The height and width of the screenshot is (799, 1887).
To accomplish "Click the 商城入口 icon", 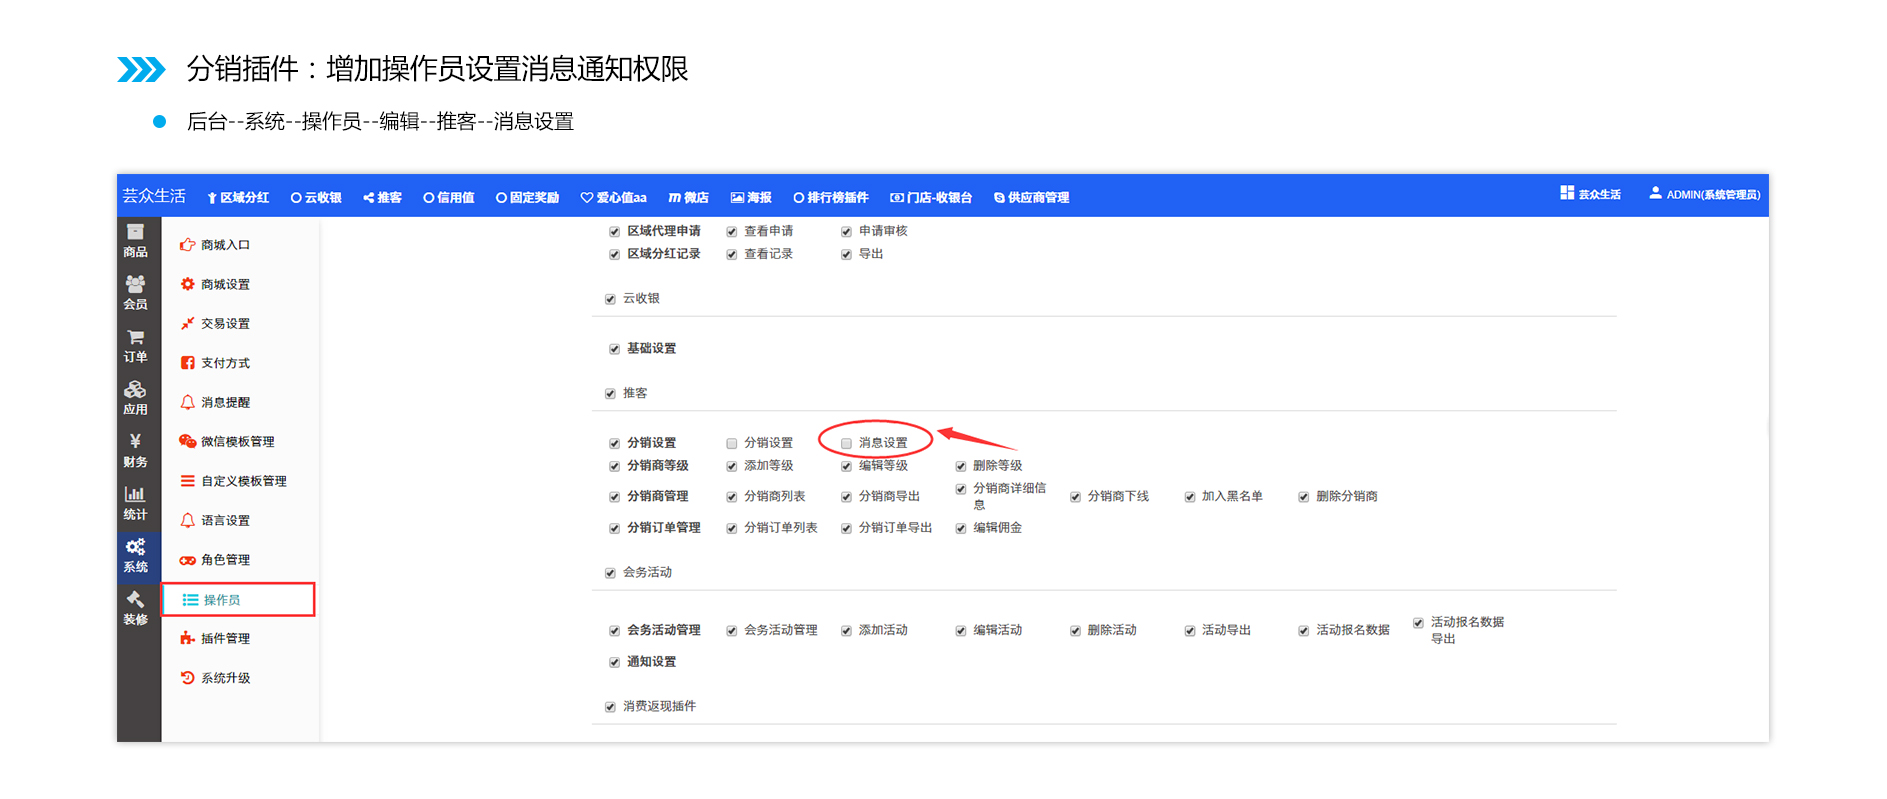I will pyautogui.click(x=187, y=245).
